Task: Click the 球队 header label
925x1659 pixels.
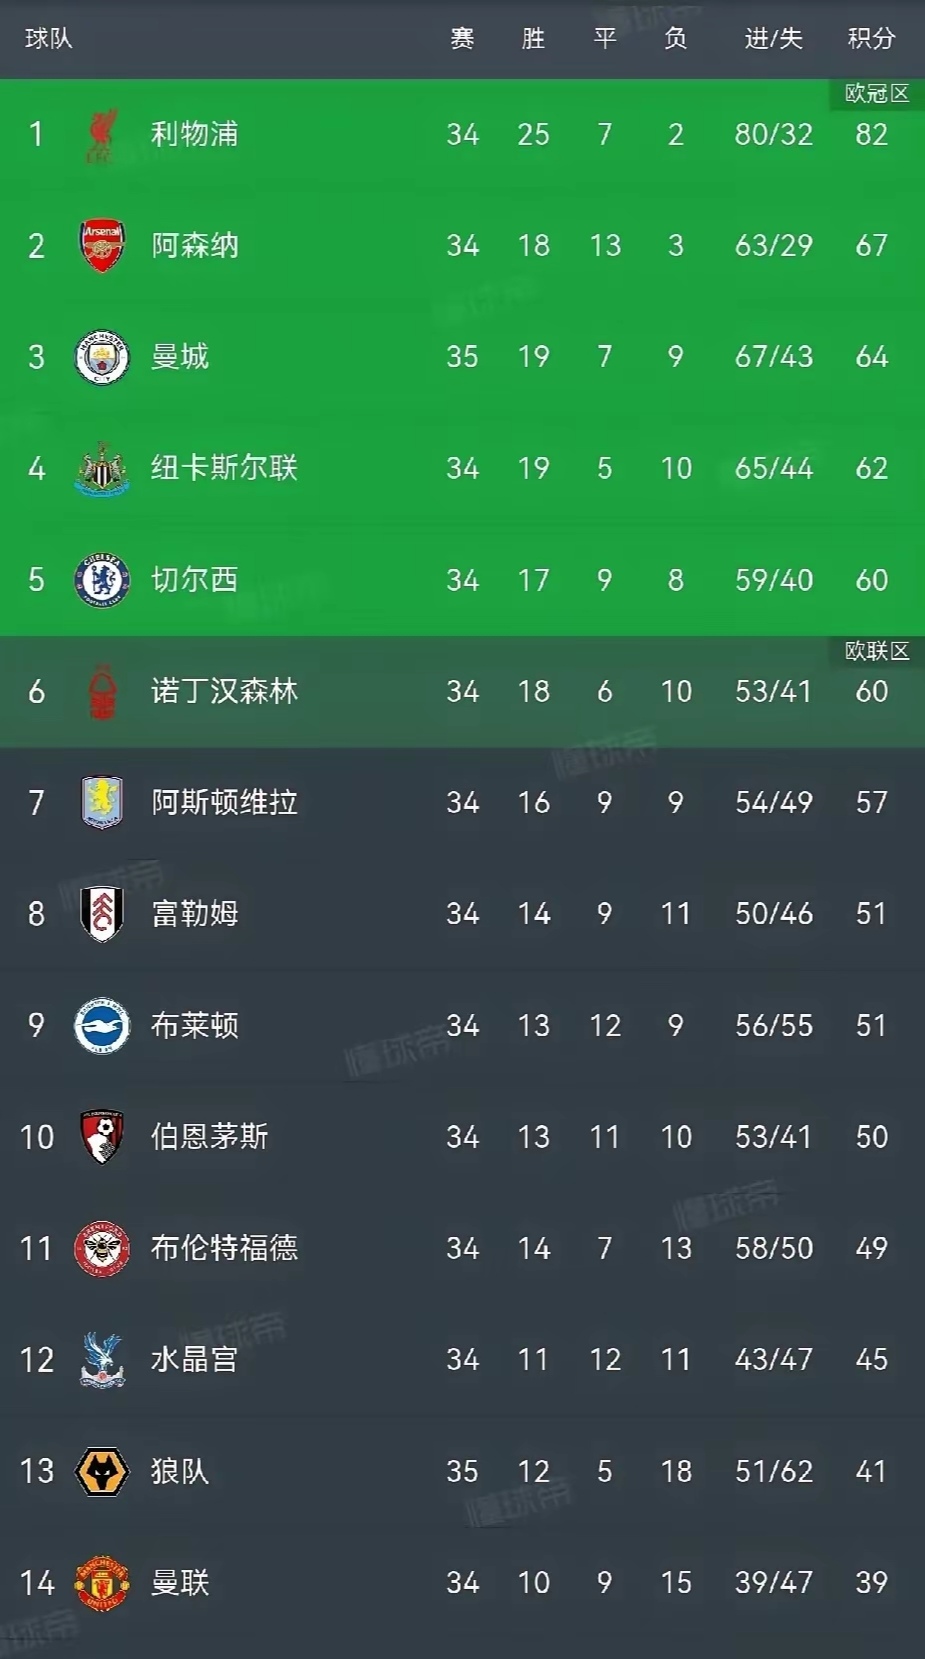Action: coord(49,39)
